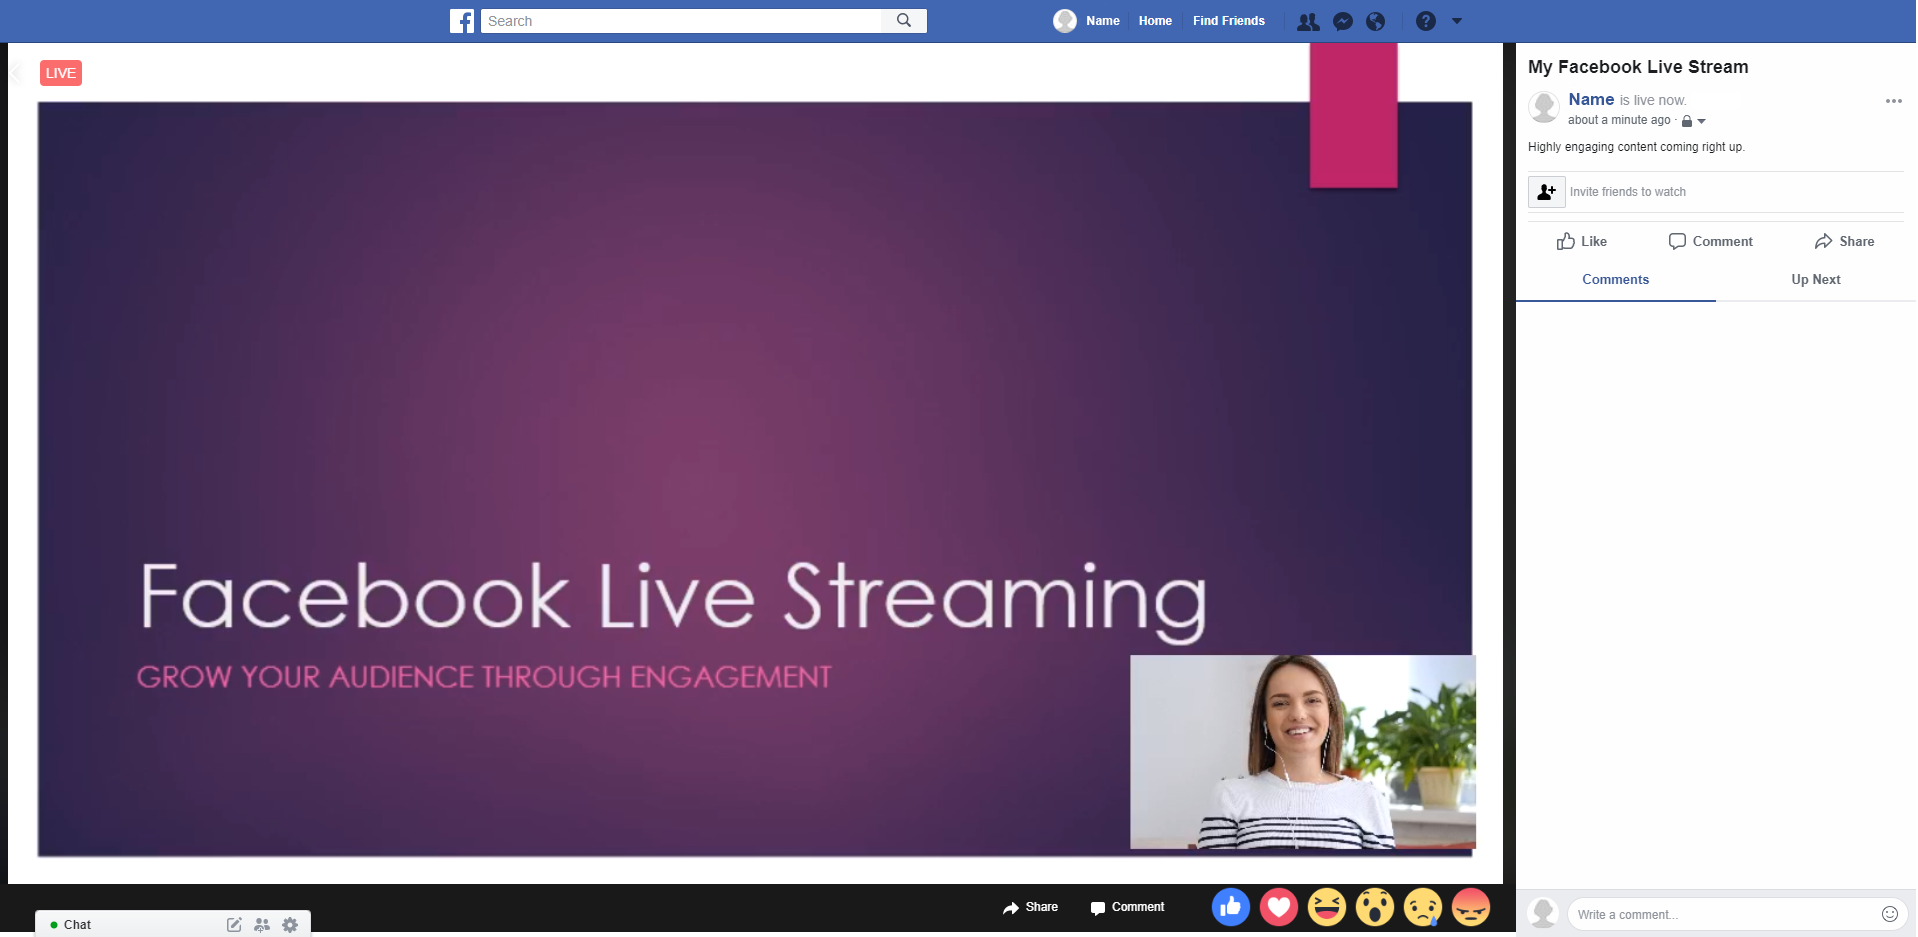
Task: Click the Sad crying reaction
Action: (x=1423, y=907)
